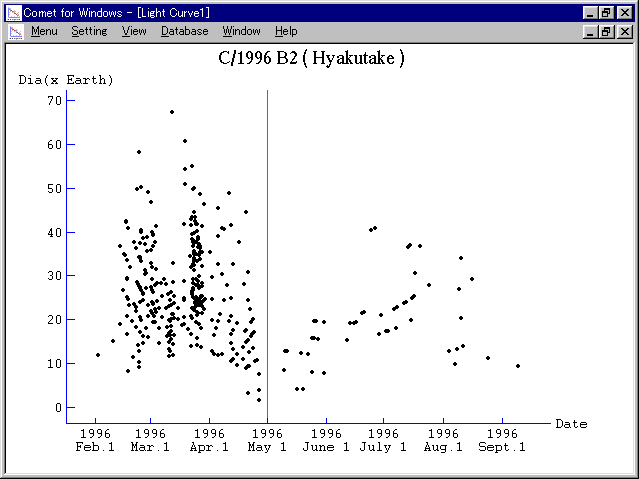Select the highest data point near 67

(171, 112)
